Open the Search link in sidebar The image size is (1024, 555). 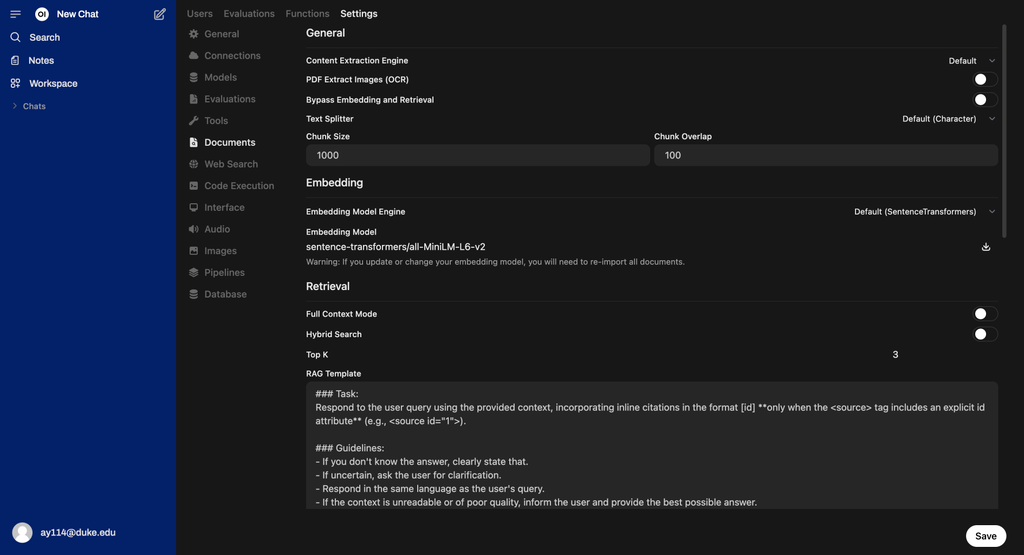pyautogui.click(x=44, y=37)
